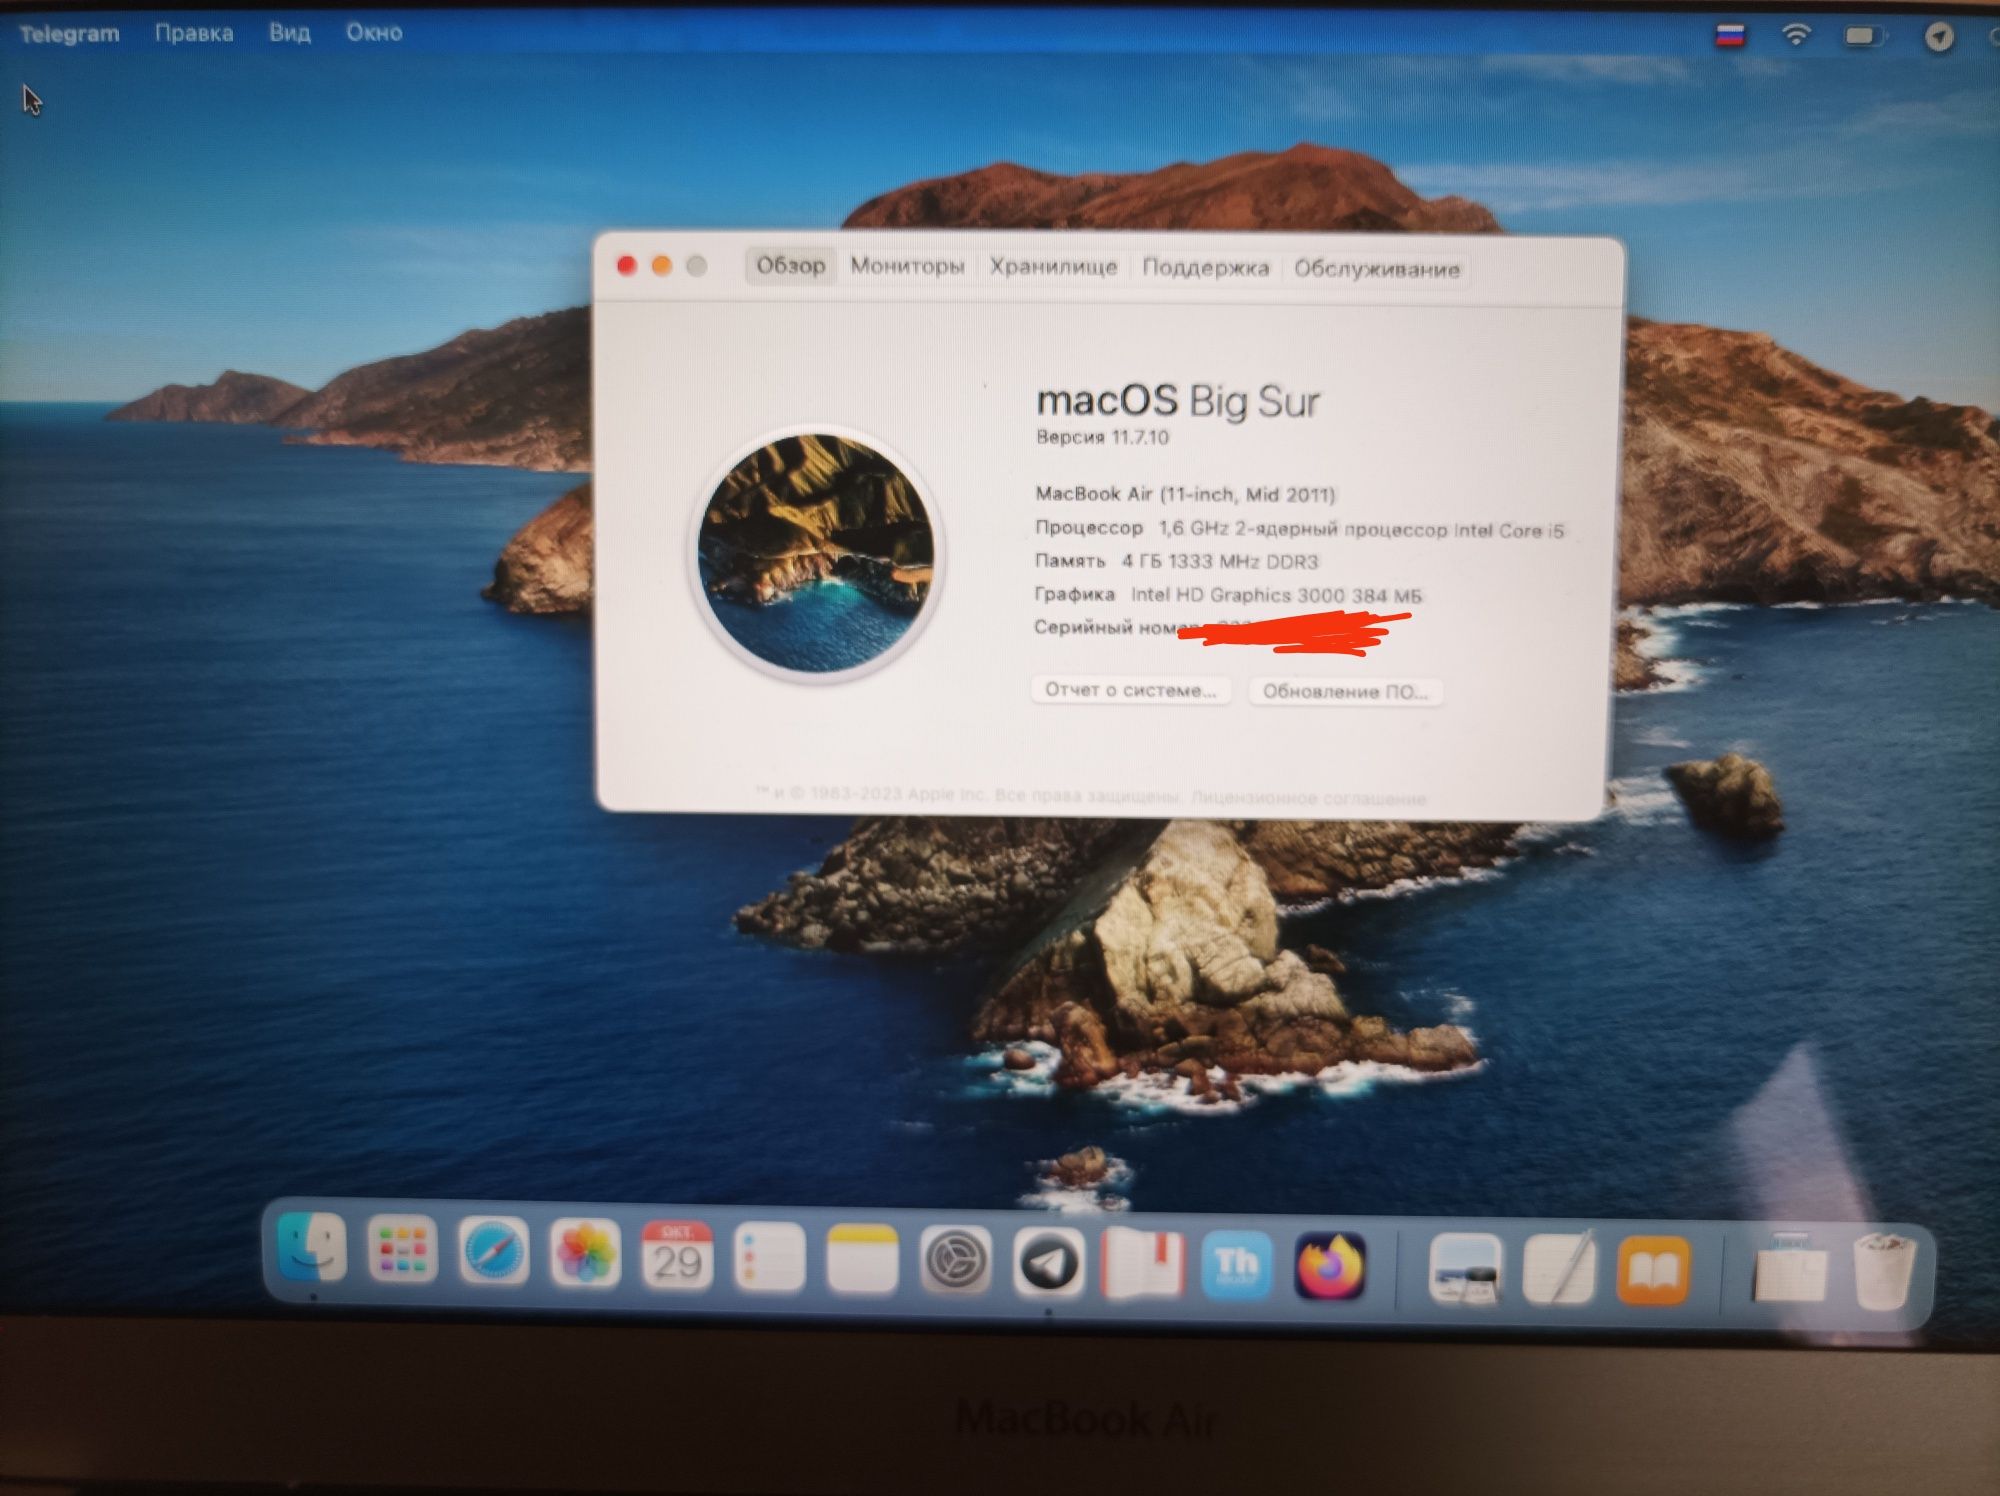Open Calendar showing 29 in dock
2000x1496 pixels.
tap(677, 1256)
